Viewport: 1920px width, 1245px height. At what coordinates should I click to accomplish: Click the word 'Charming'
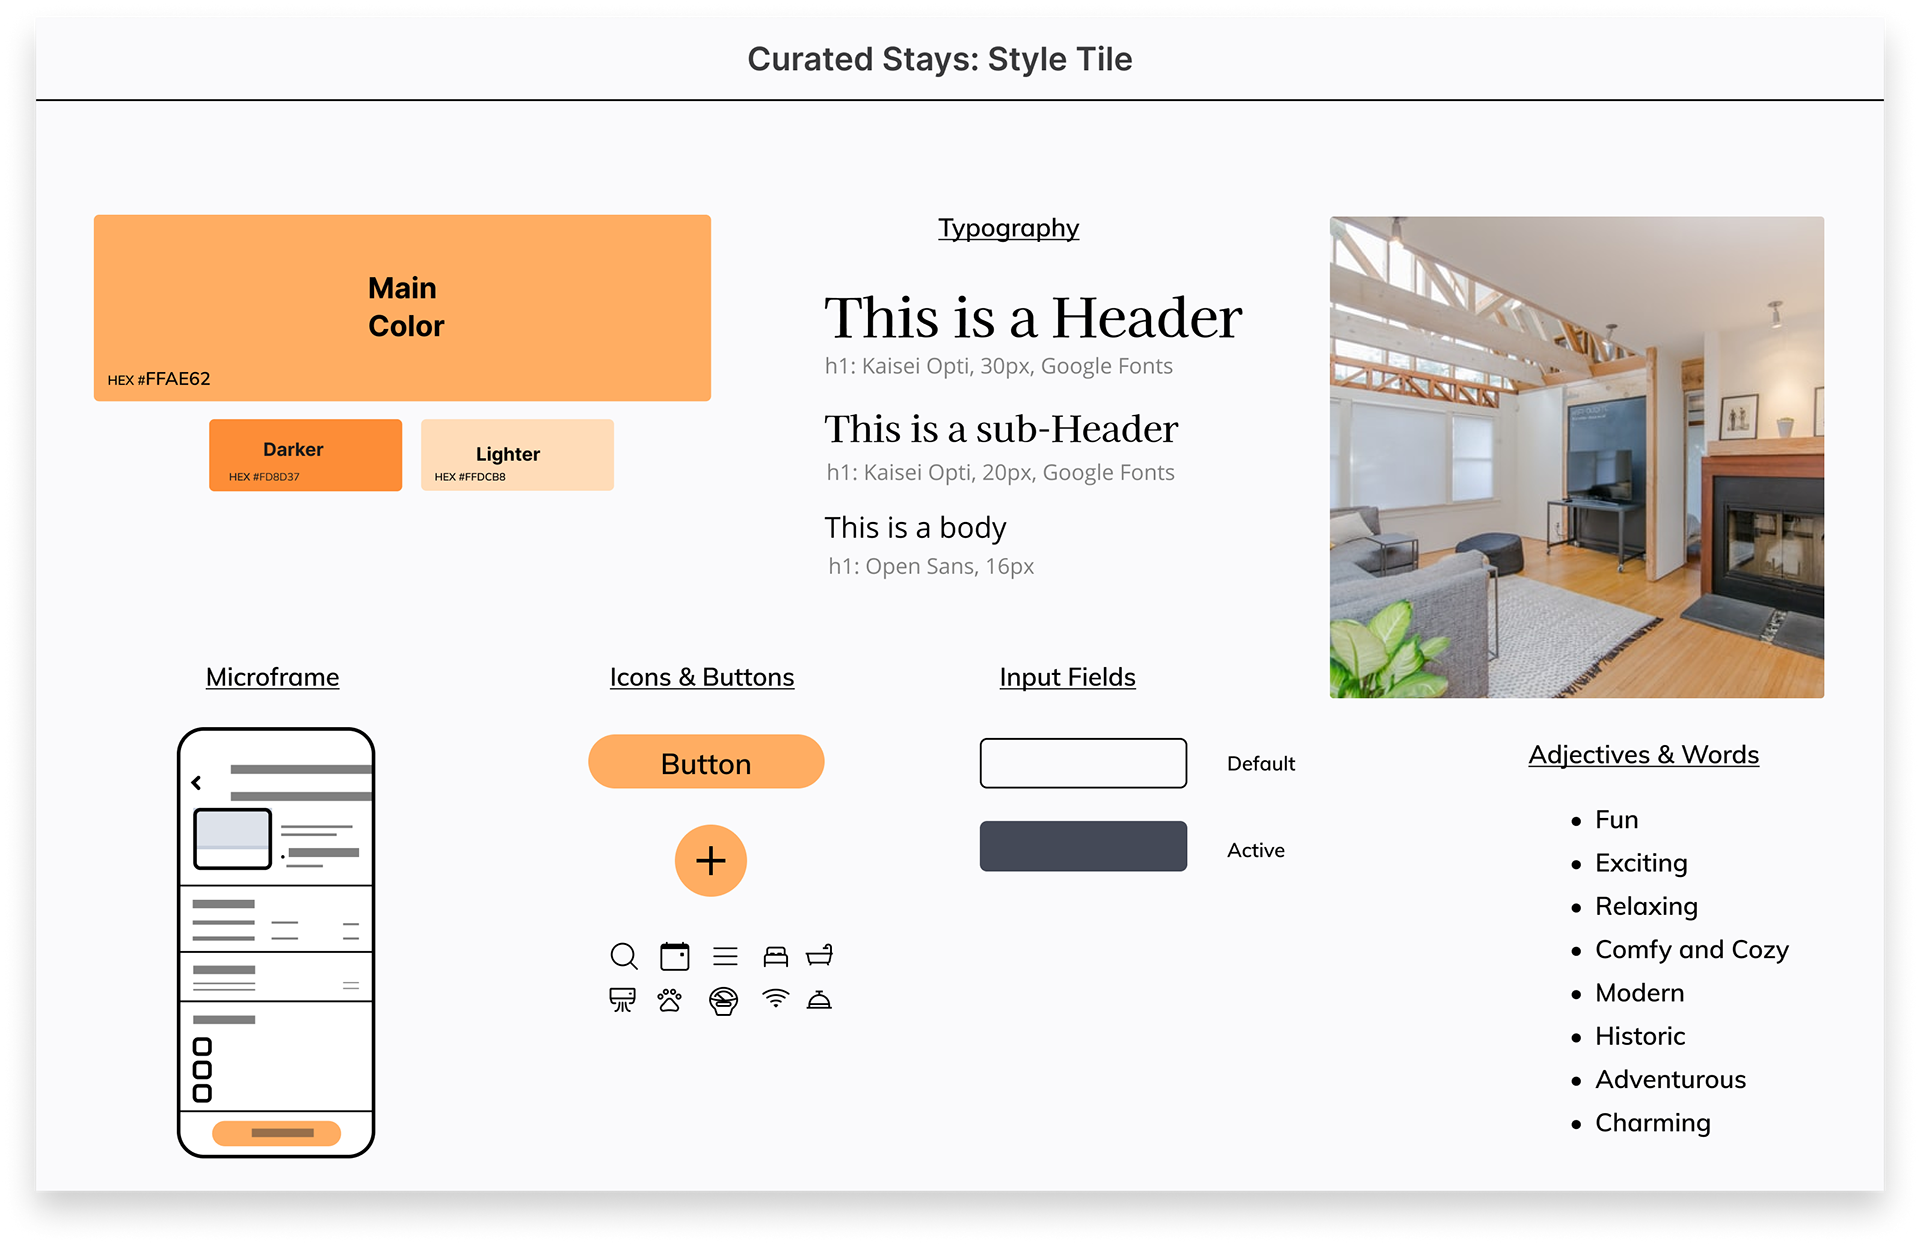(x=1653, y=1123)
